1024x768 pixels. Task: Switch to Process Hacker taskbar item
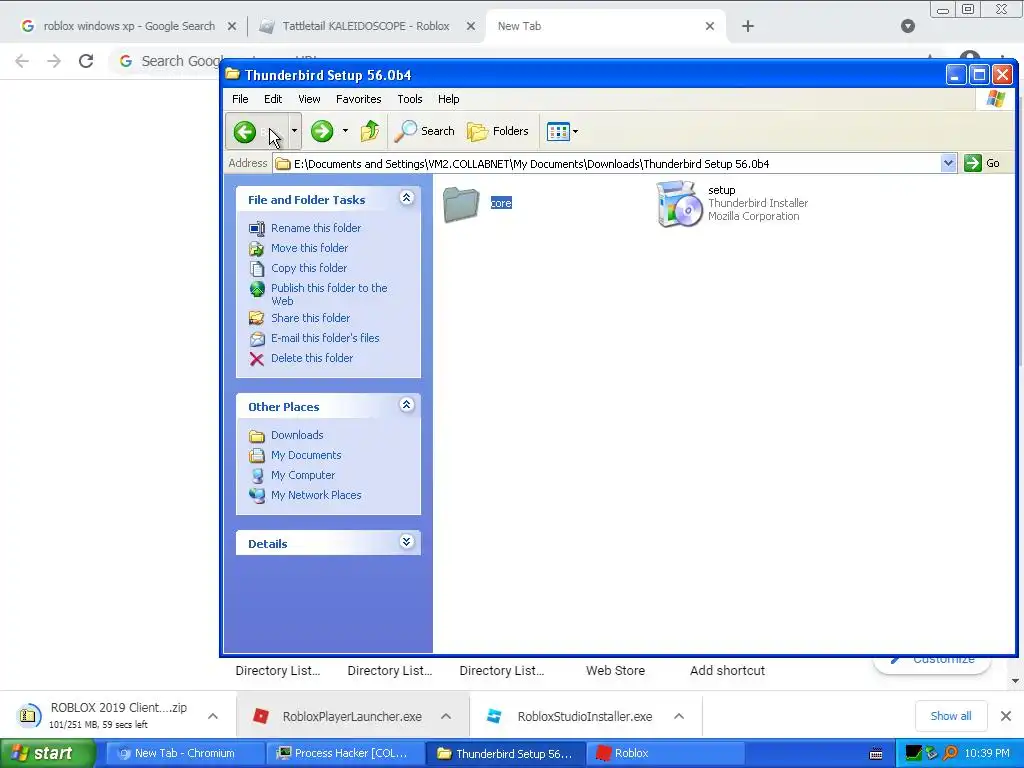pos(345,754)
